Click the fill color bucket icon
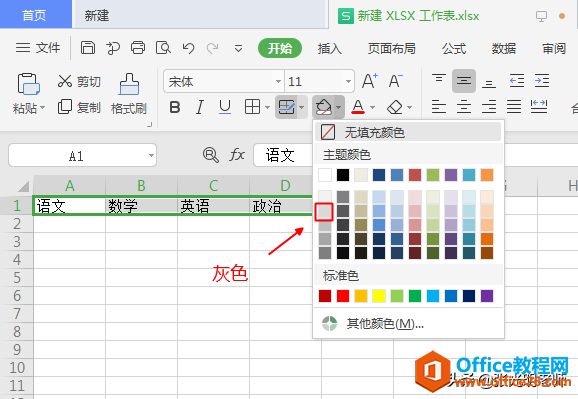The width and height of the screenshot is (578, 399). point(323,107)
